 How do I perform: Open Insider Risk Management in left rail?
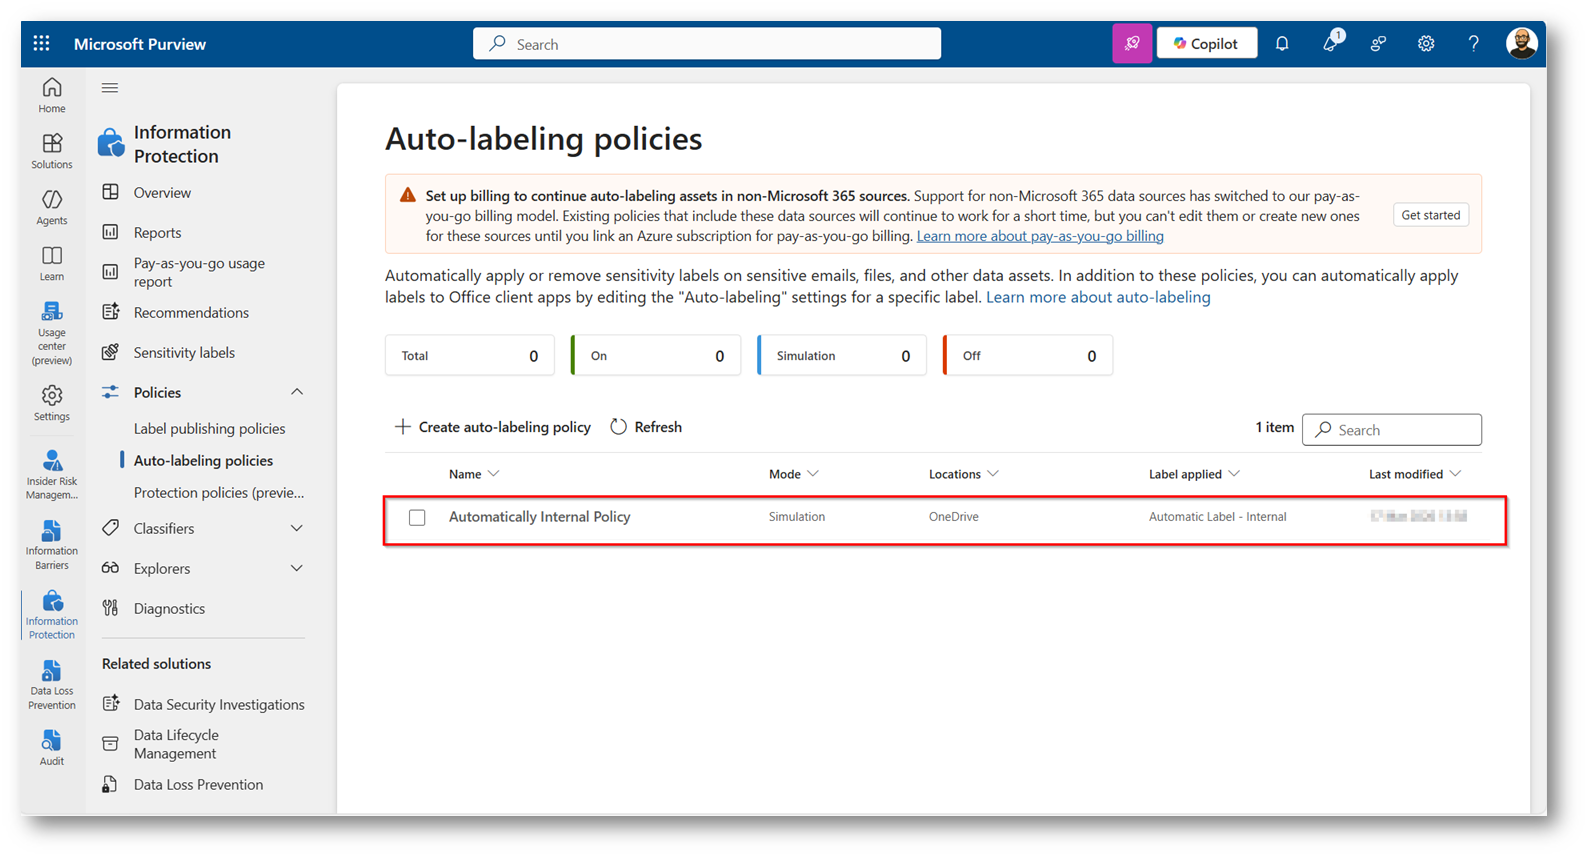pyautogui.click(x=52, y=473)
